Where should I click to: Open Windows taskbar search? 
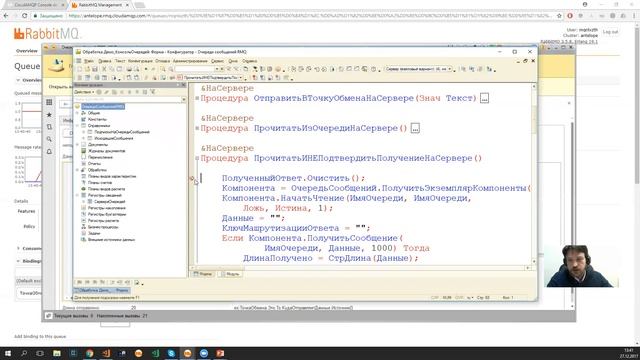pyautogui.click(x=24, y=353)
